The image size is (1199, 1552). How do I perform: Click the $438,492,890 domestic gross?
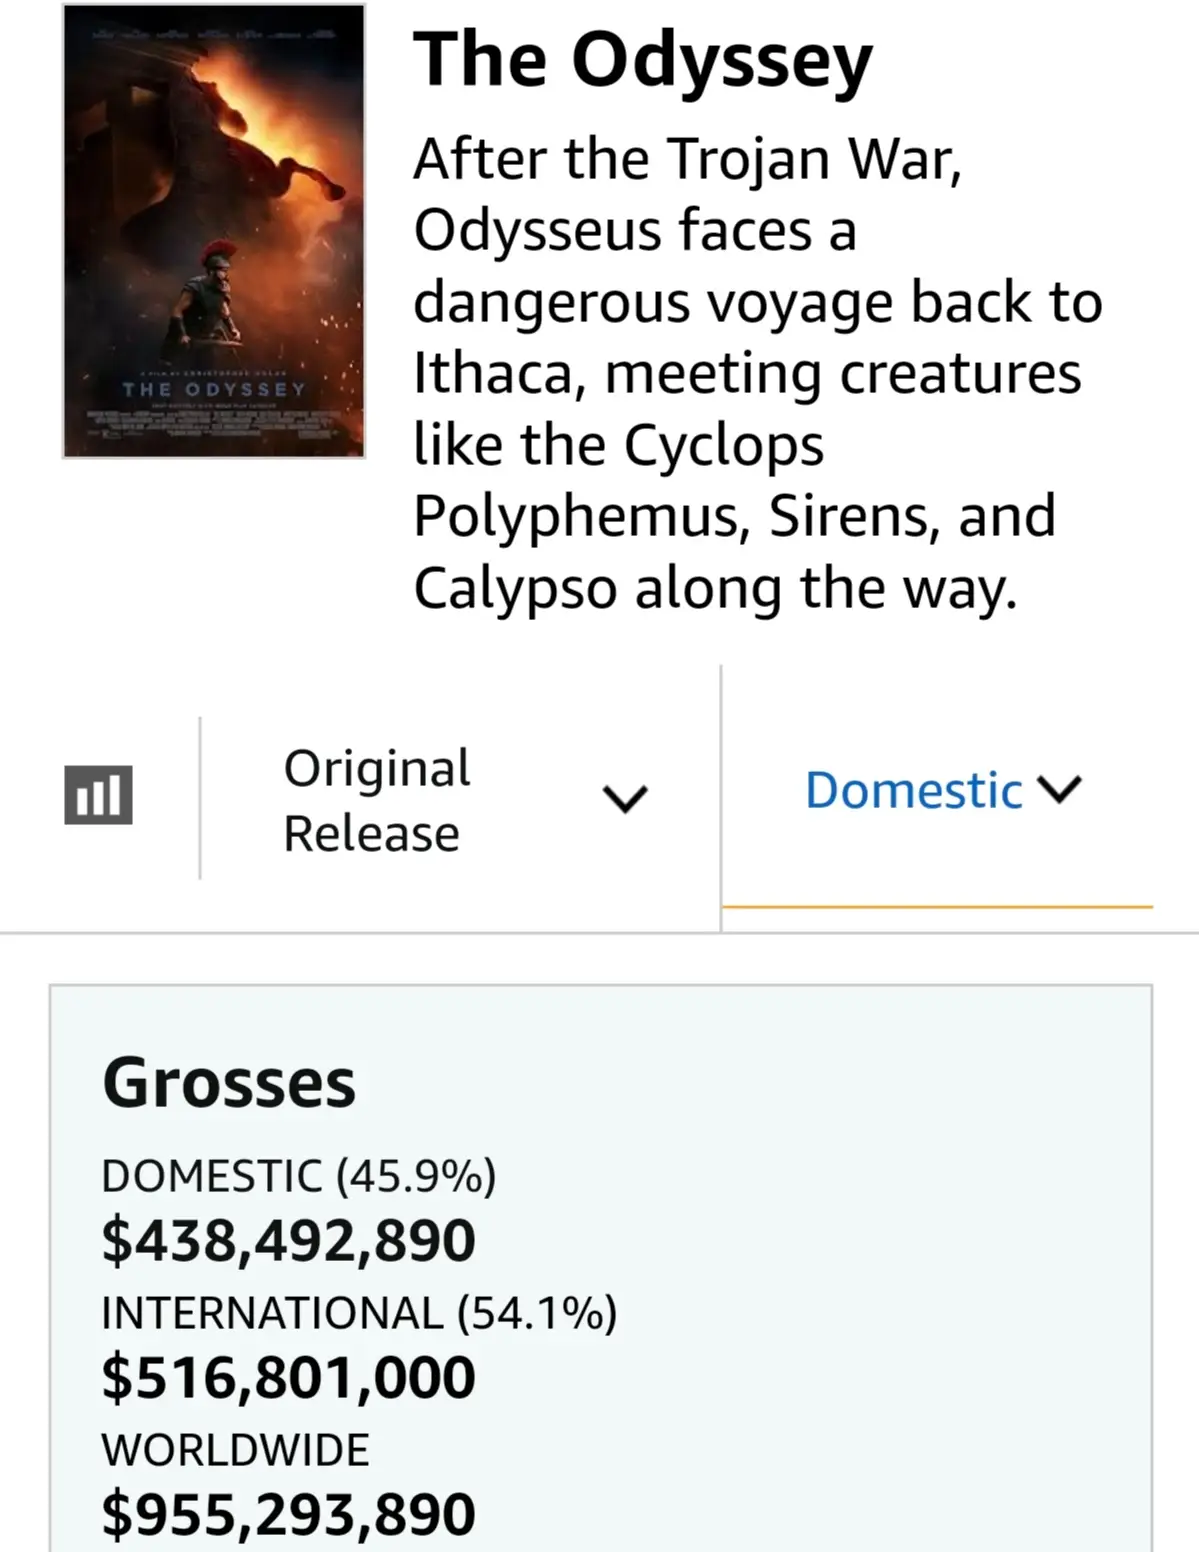pos(288,1240)
